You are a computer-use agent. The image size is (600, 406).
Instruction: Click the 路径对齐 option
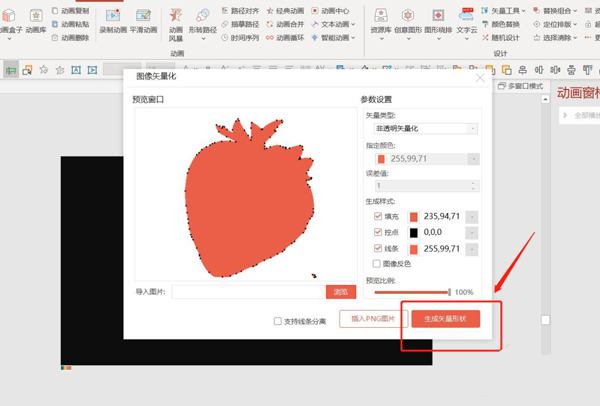(x=240, y=11)
